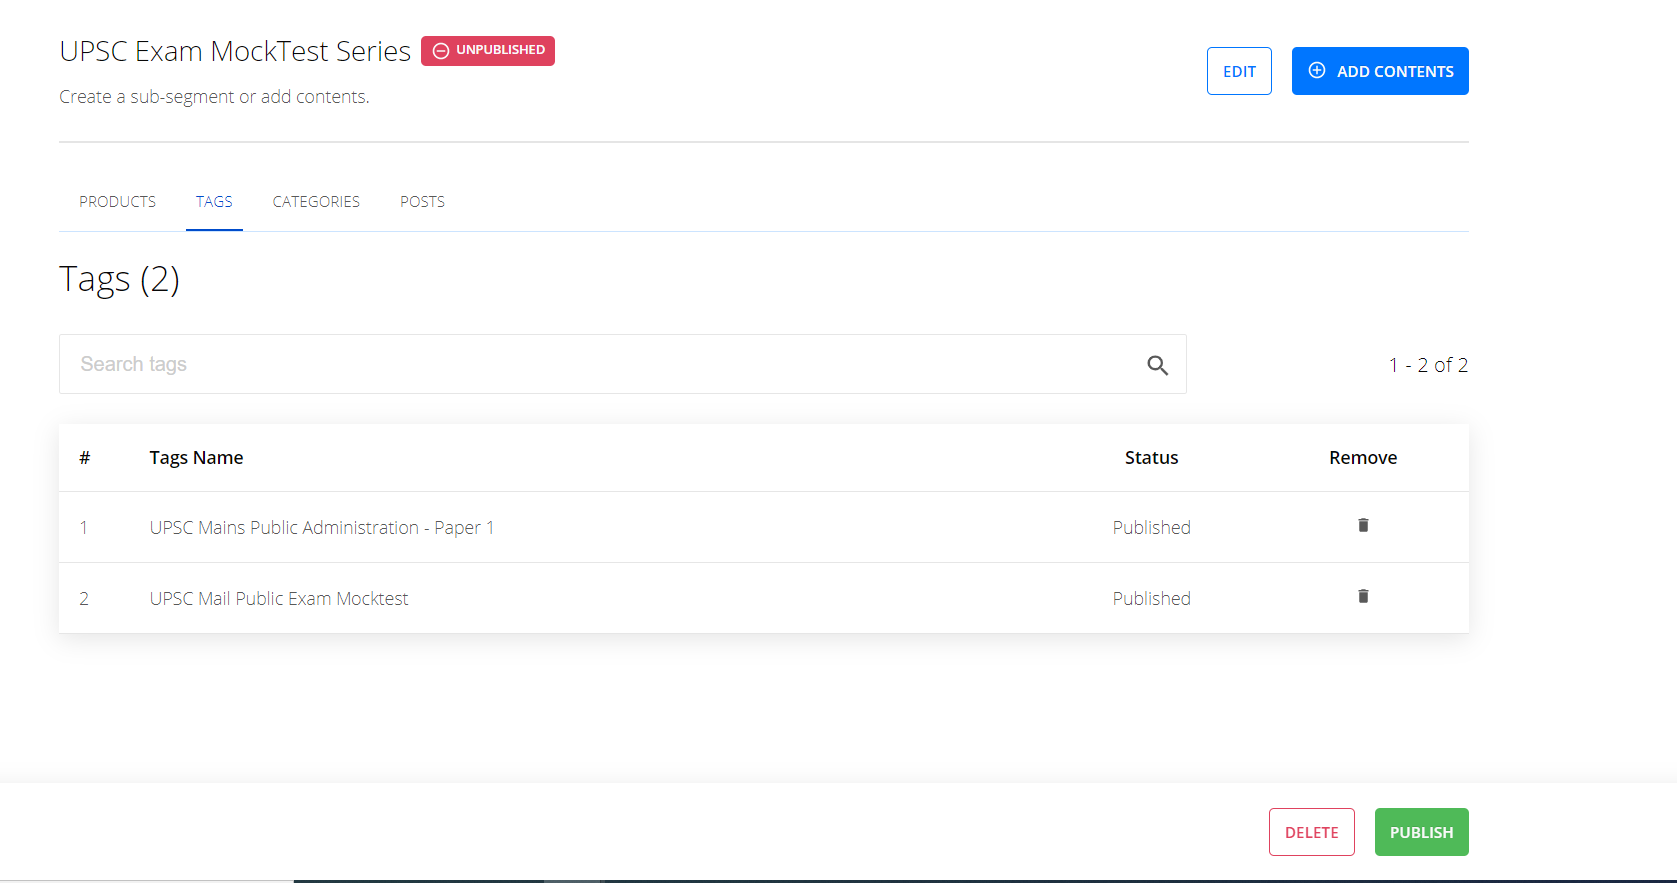Image resolution: width=1677 pixels, height=883 pixels.
Task: Switch to the Categories tab
Action: [x=316, y=201]
